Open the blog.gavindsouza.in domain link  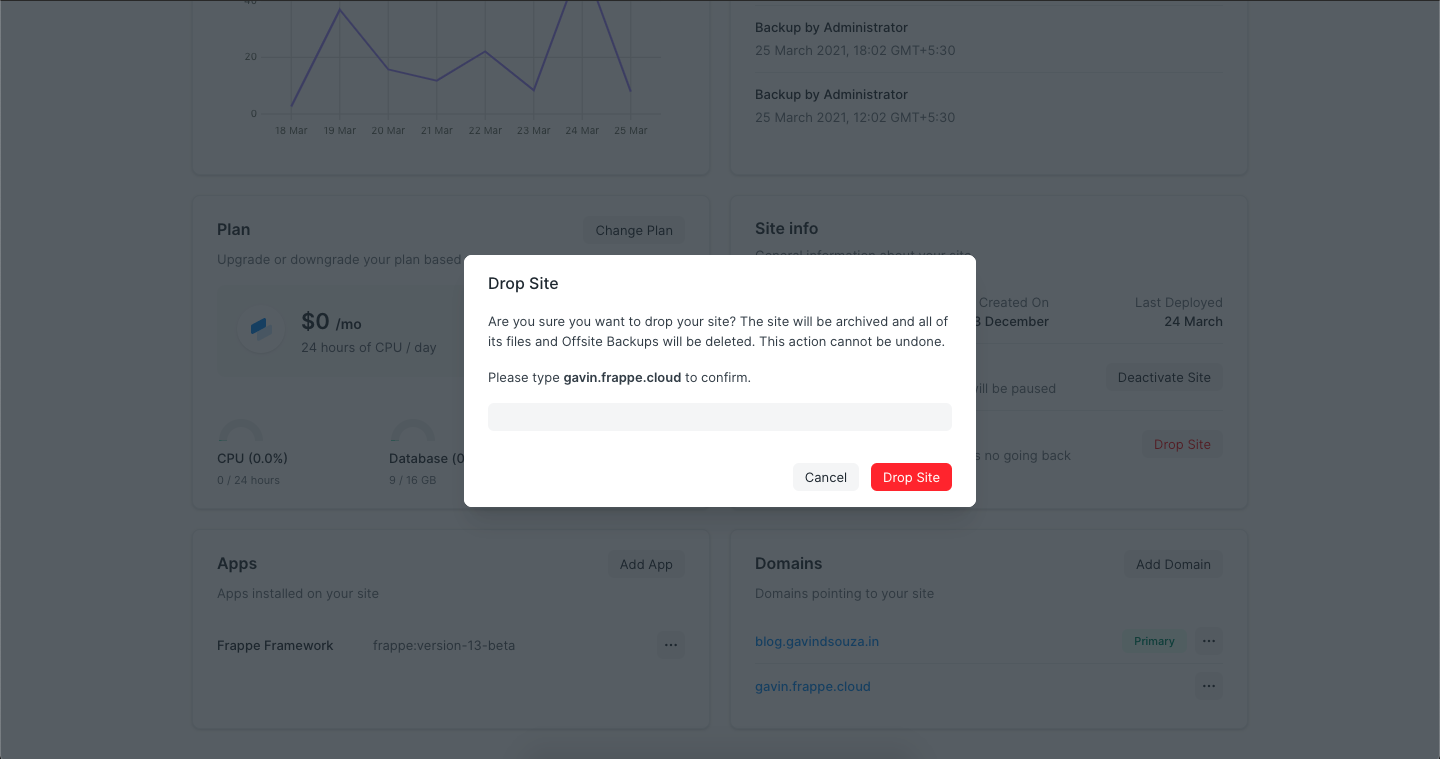point(817,641)
